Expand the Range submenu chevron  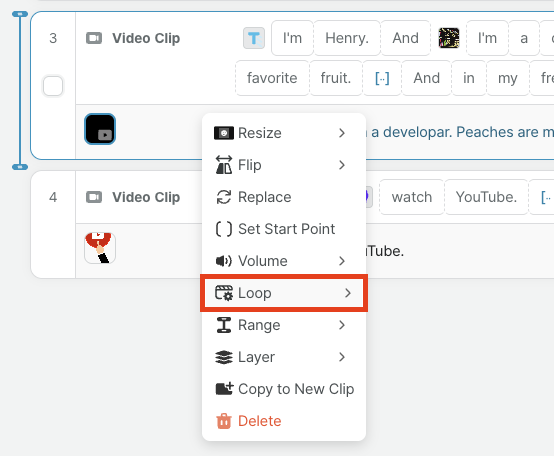coord(341,325)
